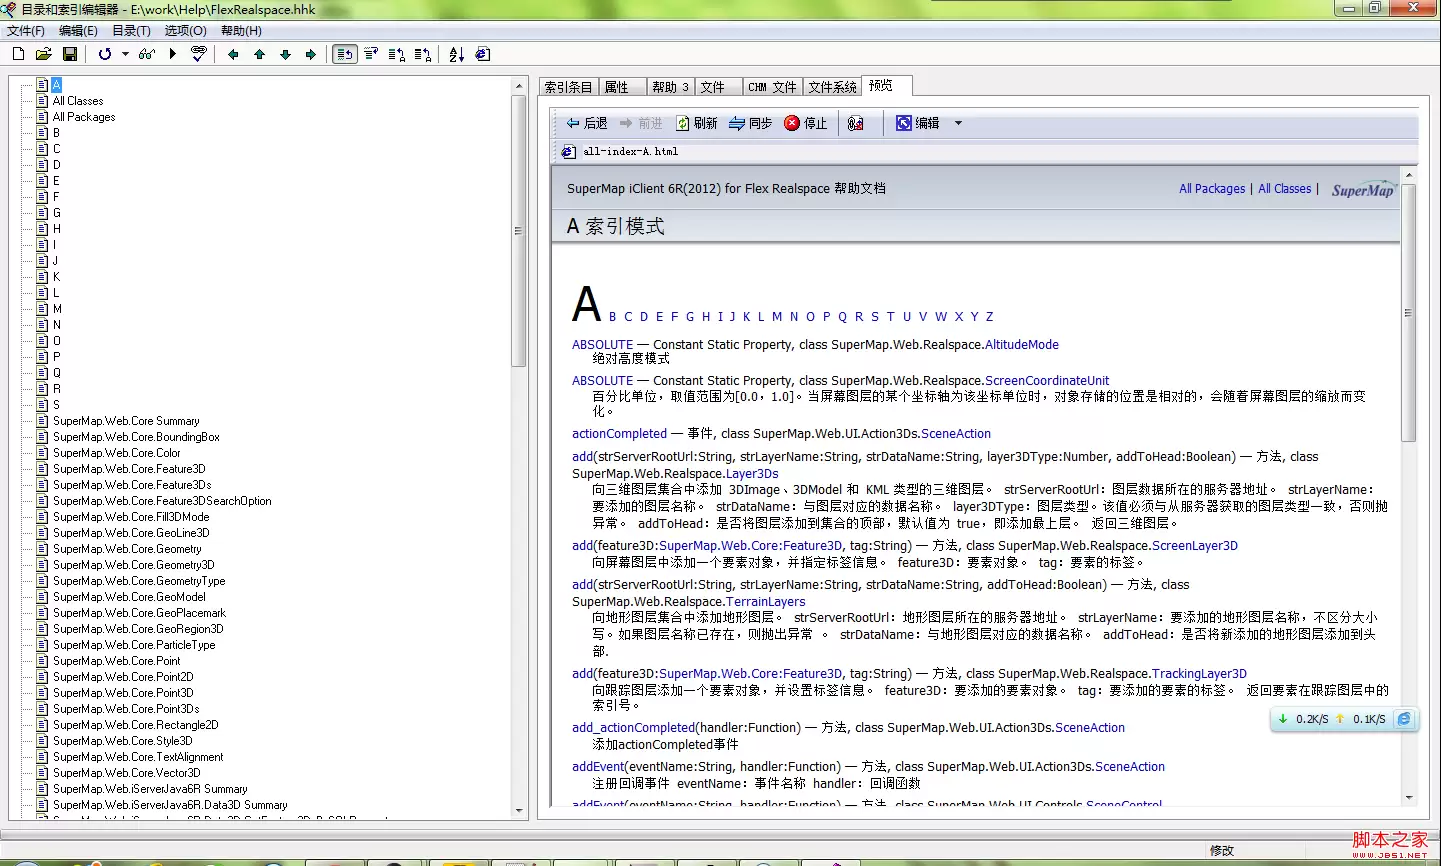This screenshot has height=866, width=1441.
Task: Click the 停止 stop button
Action: click(x=806, y=123)
